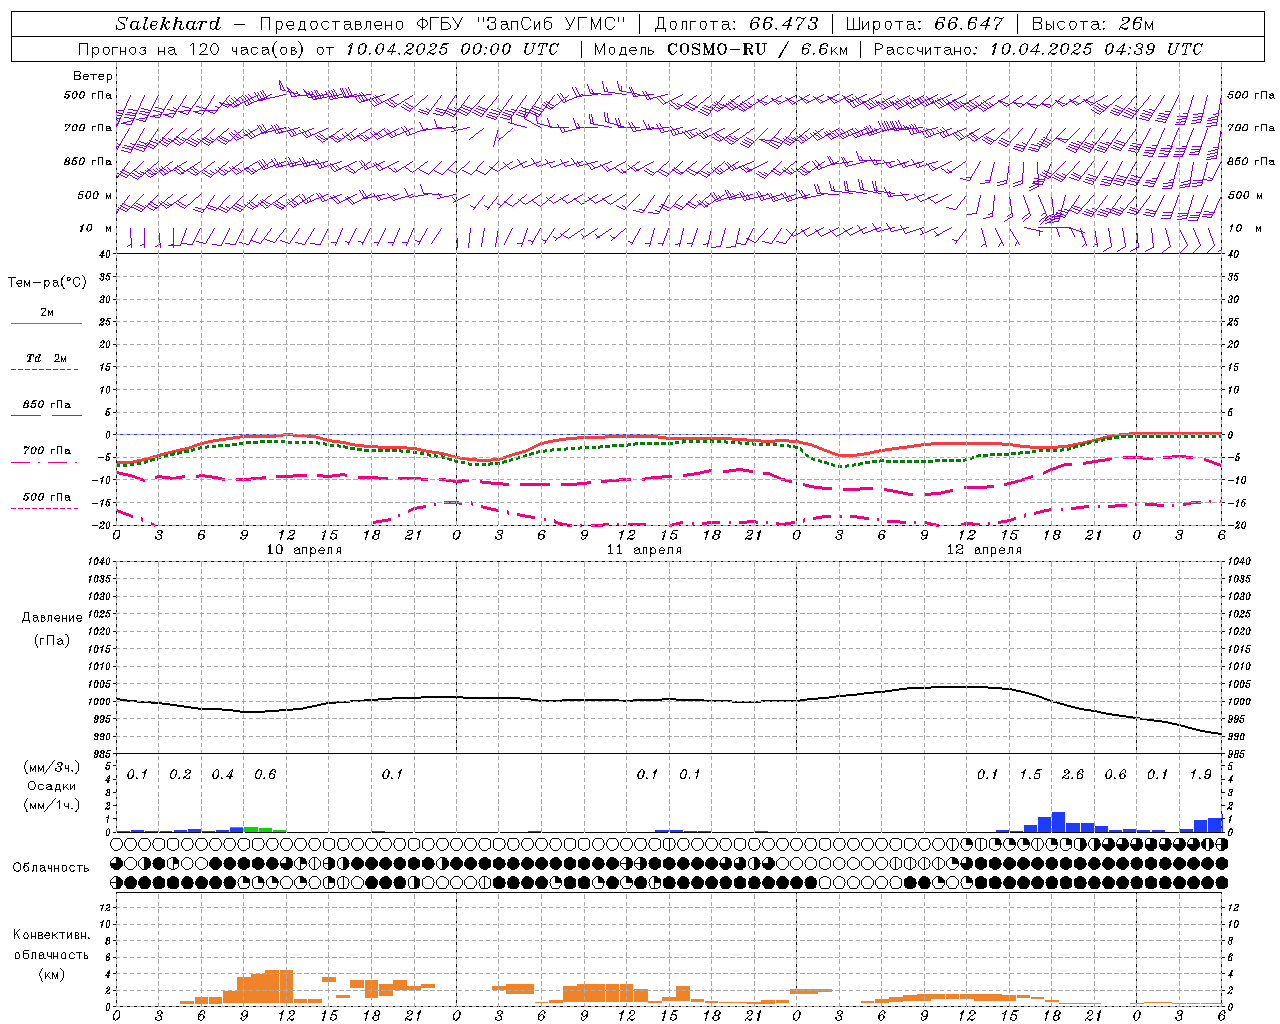Select the 12 апреля date label

pos(984,550)
